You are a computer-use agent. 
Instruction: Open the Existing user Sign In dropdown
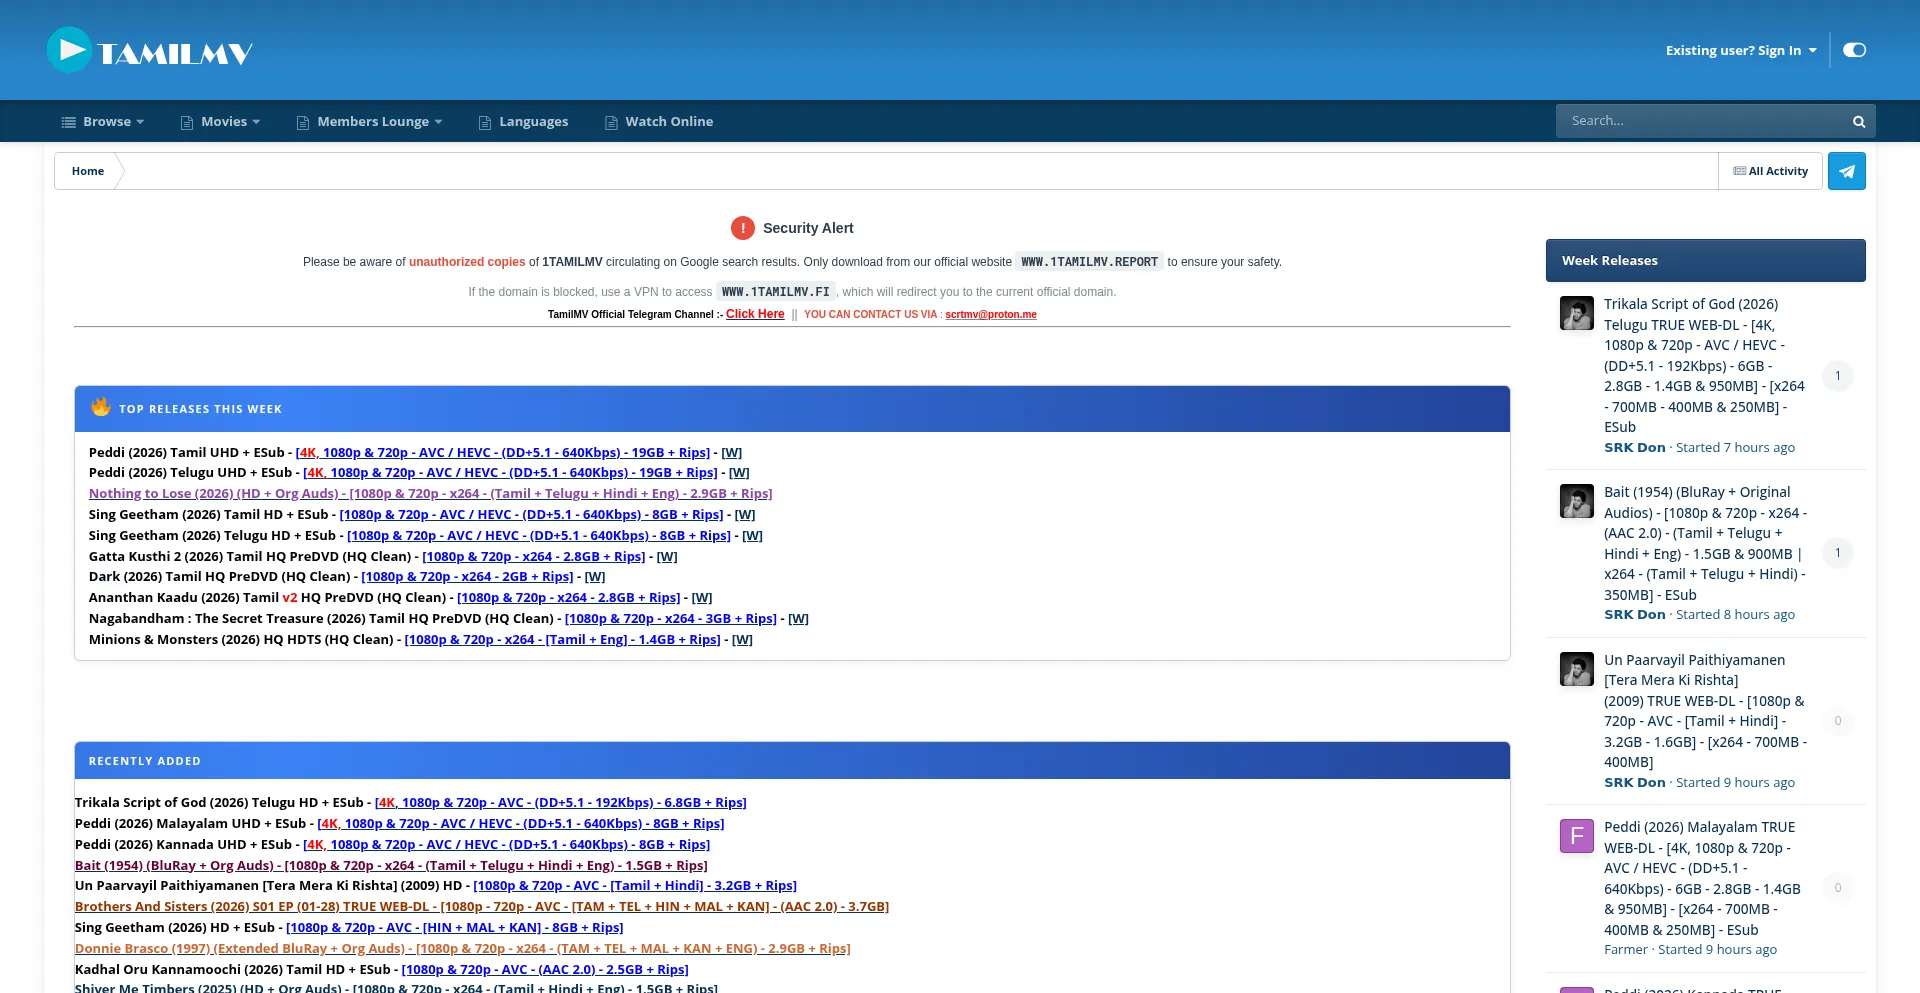pyautogui.click(x=1741, y=50)
